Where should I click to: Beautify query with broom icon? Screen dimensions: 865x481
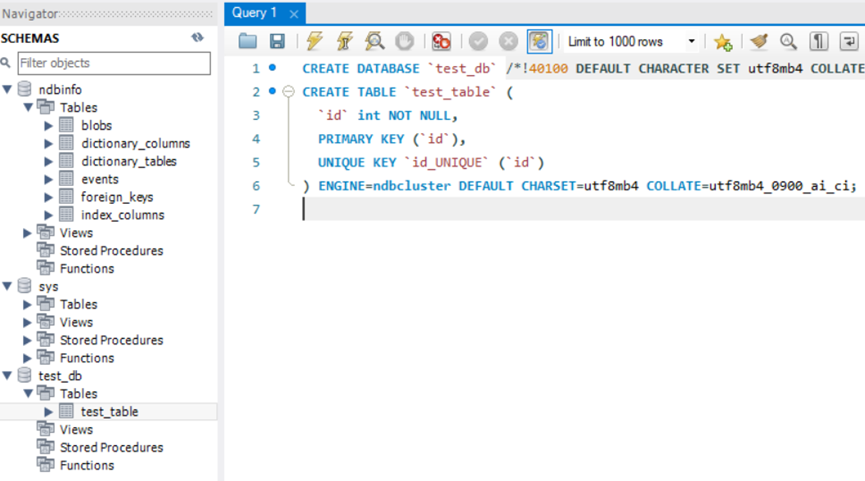759,41
